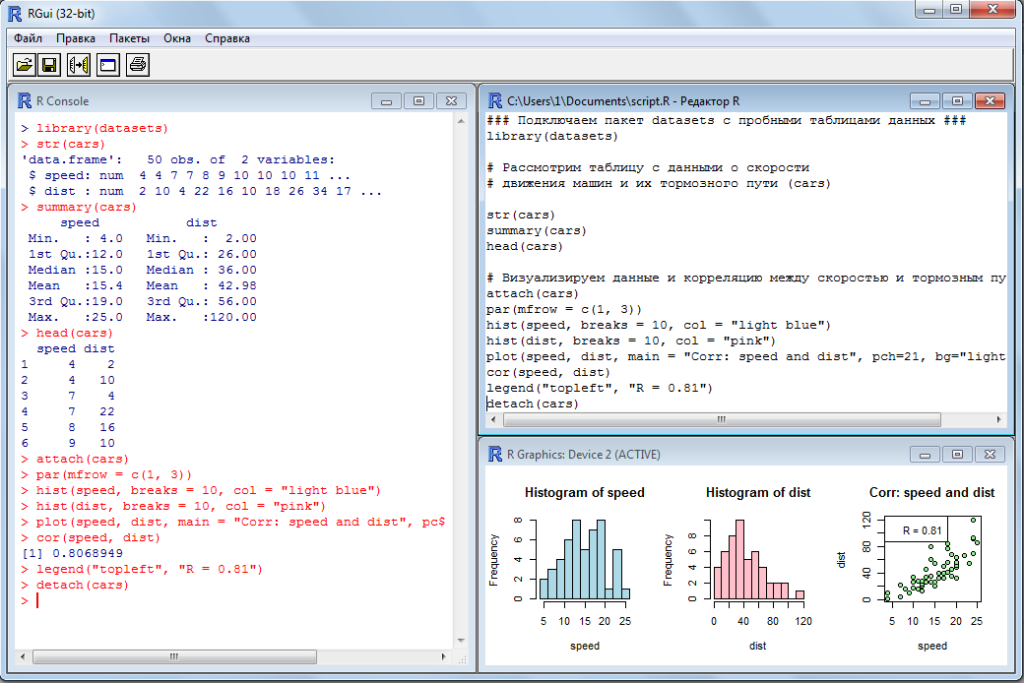This screenshot has width=1024, height=683.
Task: Click the R Console horizontal scrollbar thumb
Action: 173,657
